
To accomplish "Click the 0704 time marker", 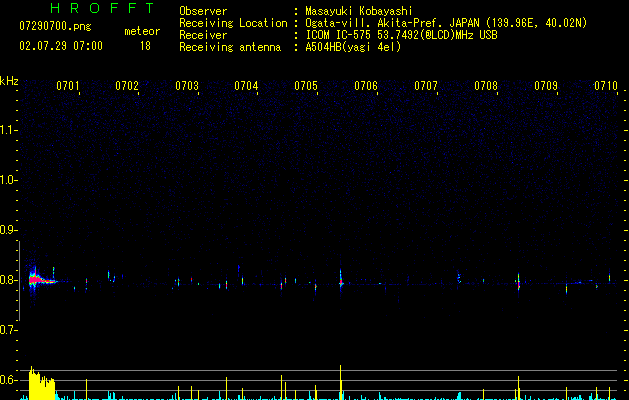I will point(246,85).
